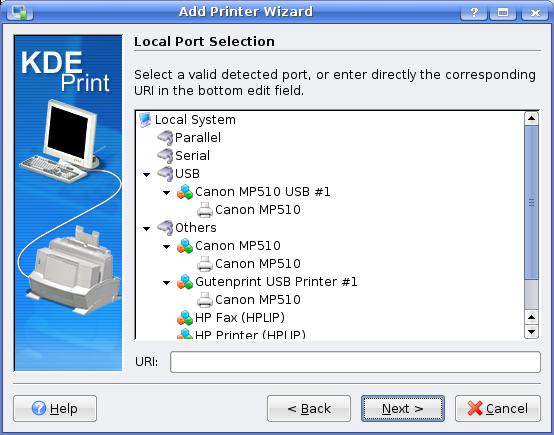Collapse the USB tree node
Image resolution: width=554 pixels, height=435 pixels.
[146, 174]
